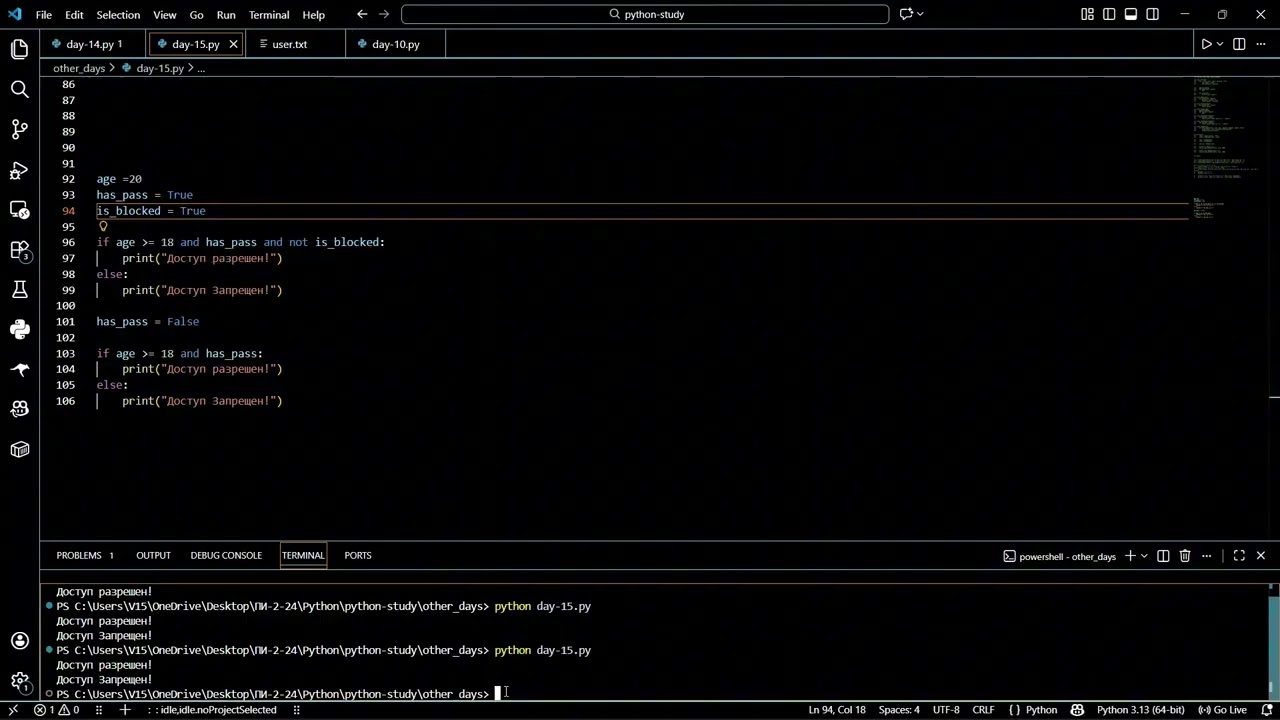The height and width of the screenshot is (720, 1280).
Task: Run Python file with play button
Action: 1206,44
